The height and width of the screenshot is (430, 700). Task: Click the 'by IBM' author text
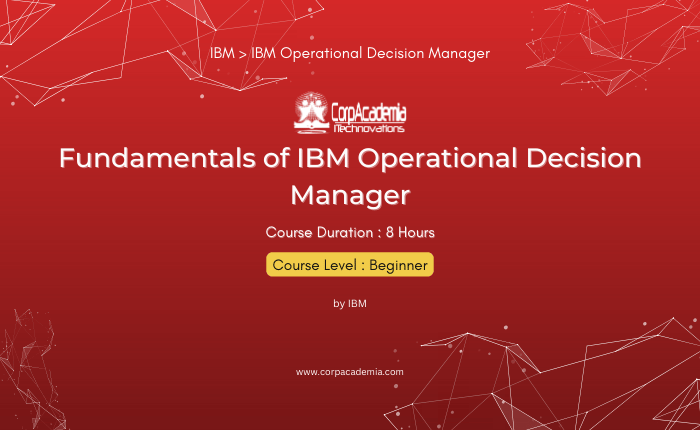point(350,304)
